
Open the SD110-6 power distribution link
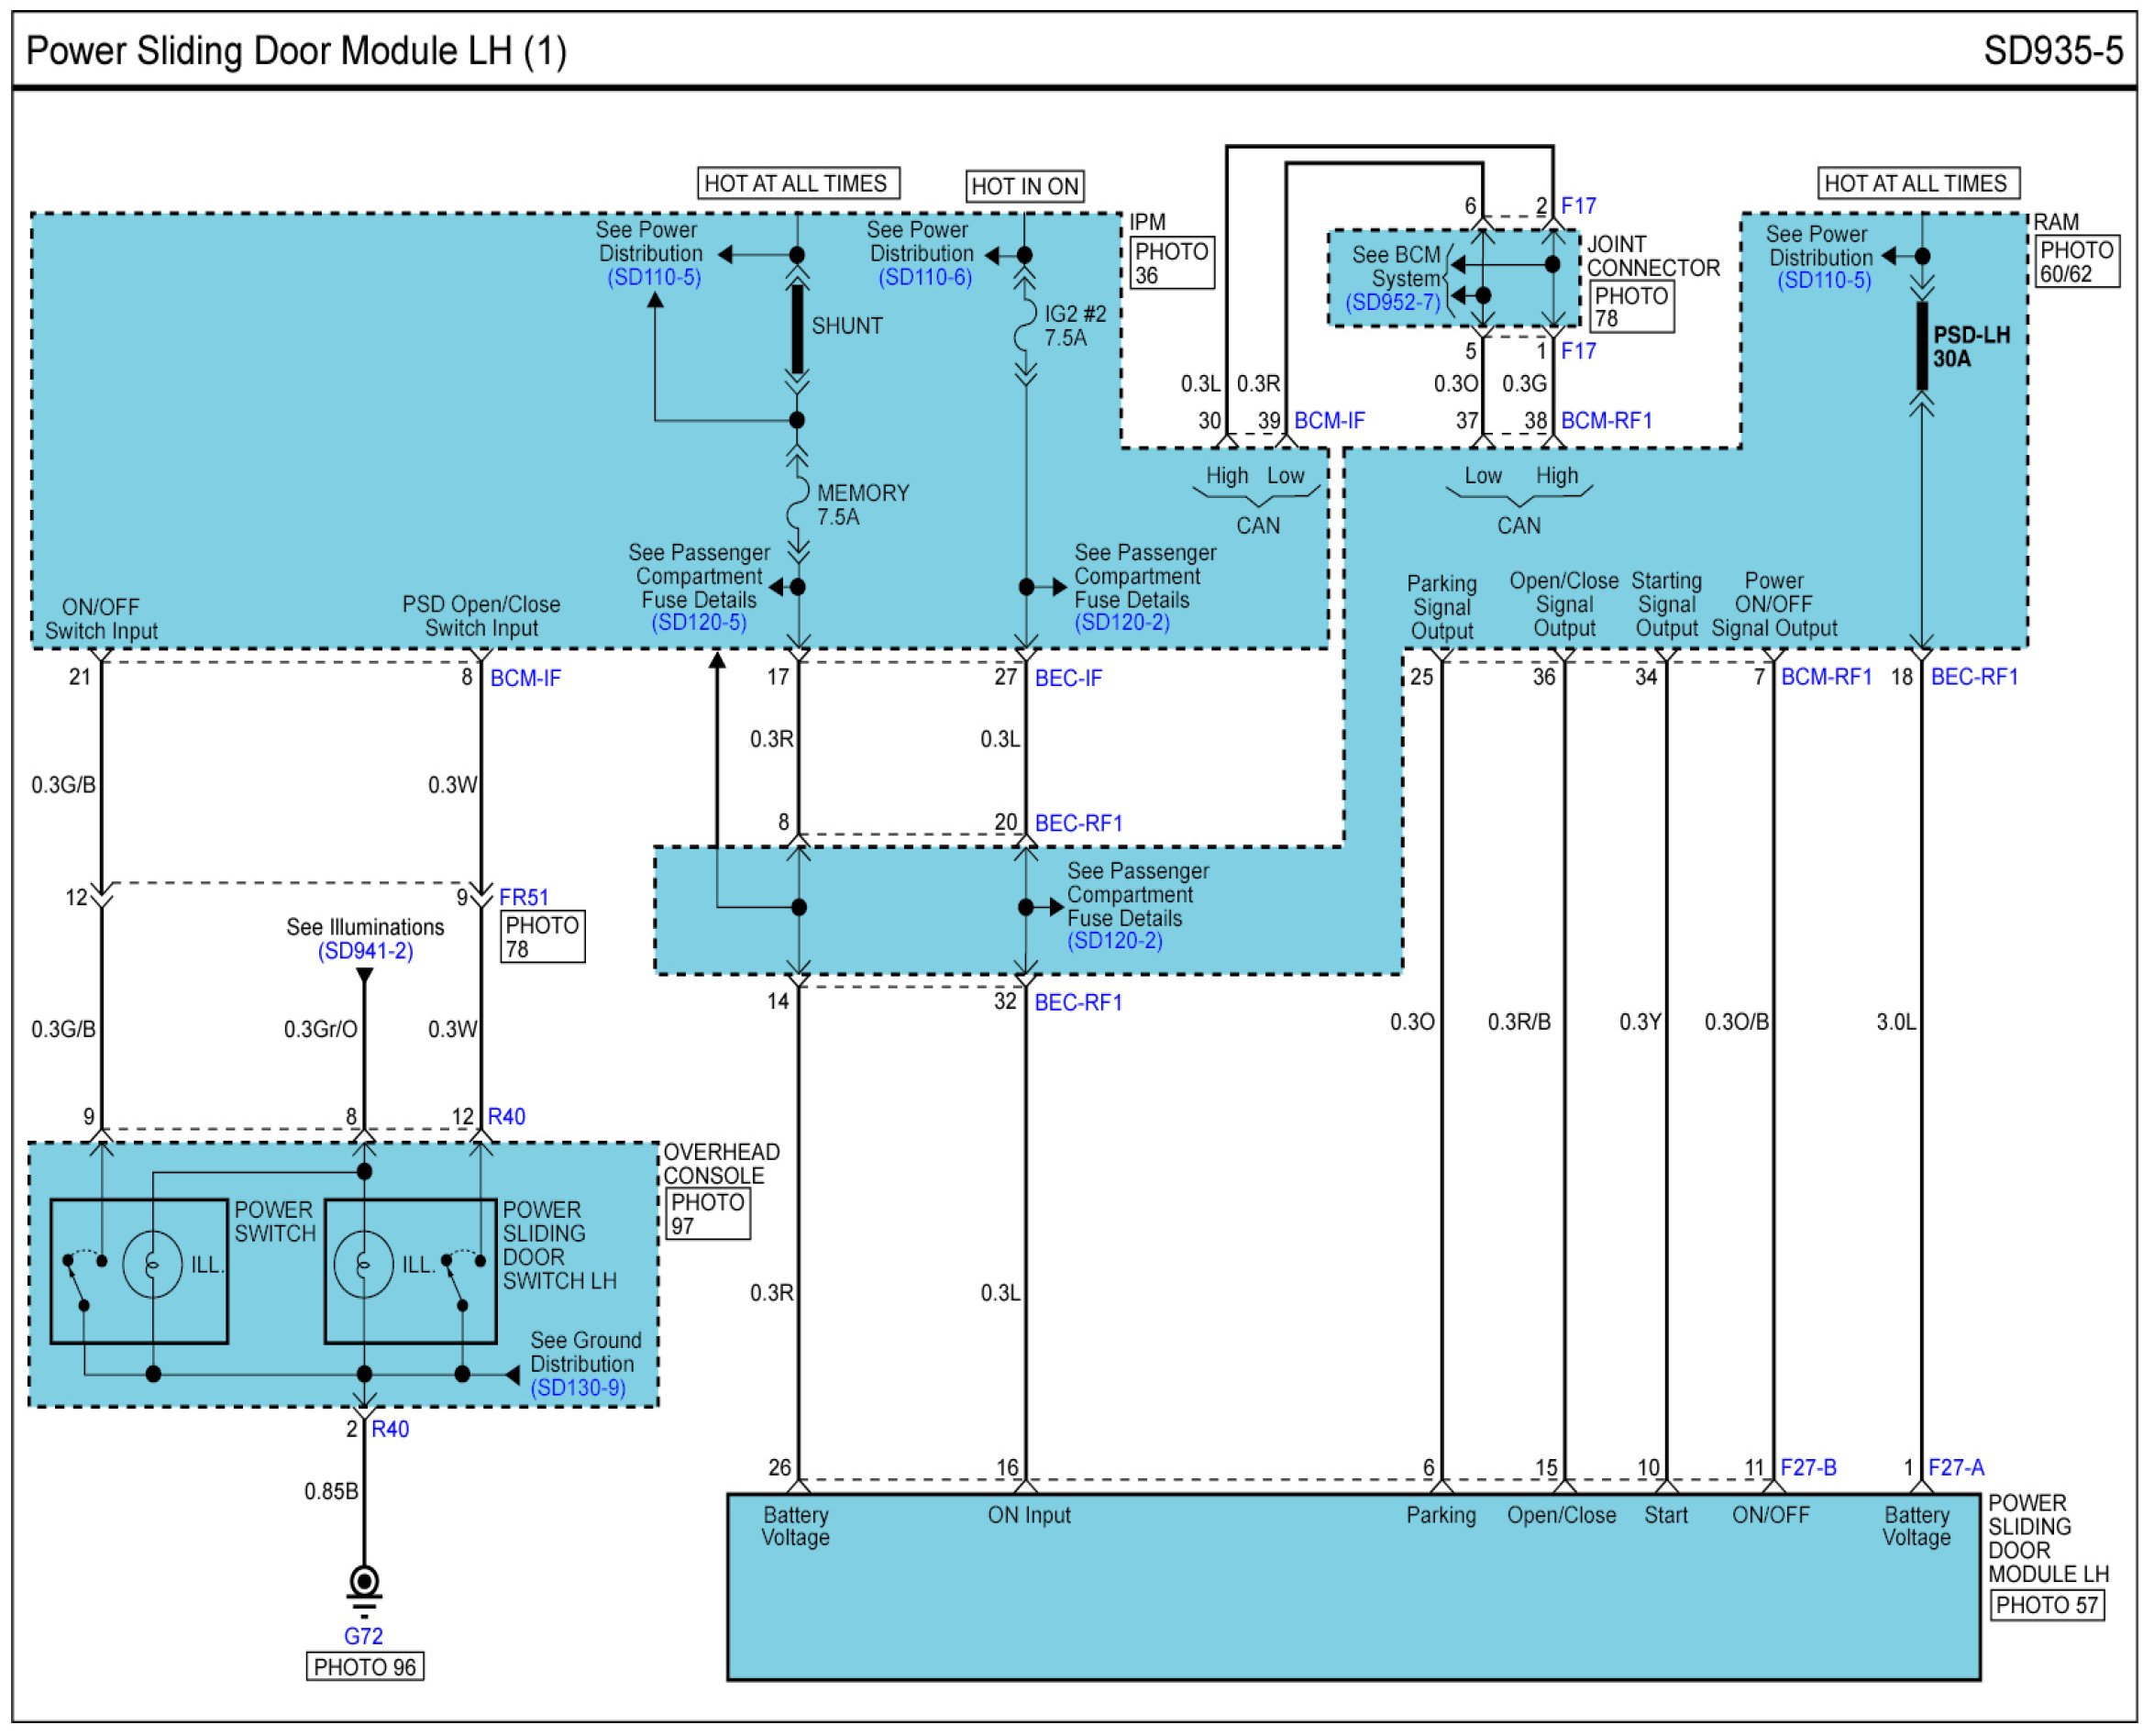tap(925, 277)
